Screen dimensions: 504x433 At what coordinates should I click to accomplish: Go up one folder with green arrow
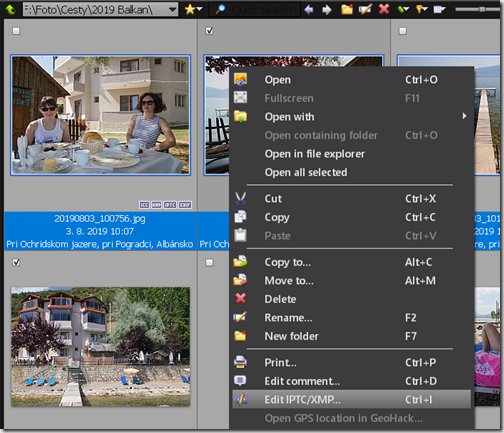click(x=10, y=9)
